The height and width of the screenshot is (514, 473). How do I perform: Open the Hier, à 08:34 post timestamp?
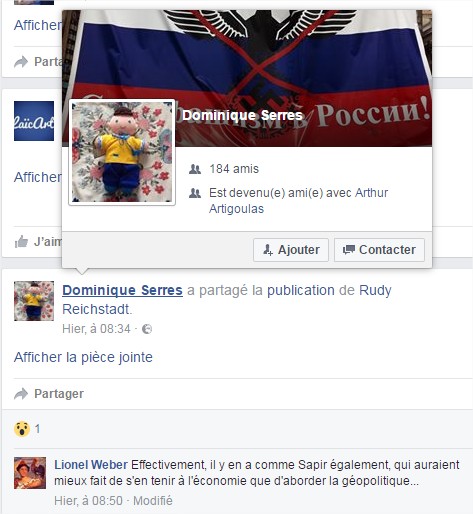[96, 329]
